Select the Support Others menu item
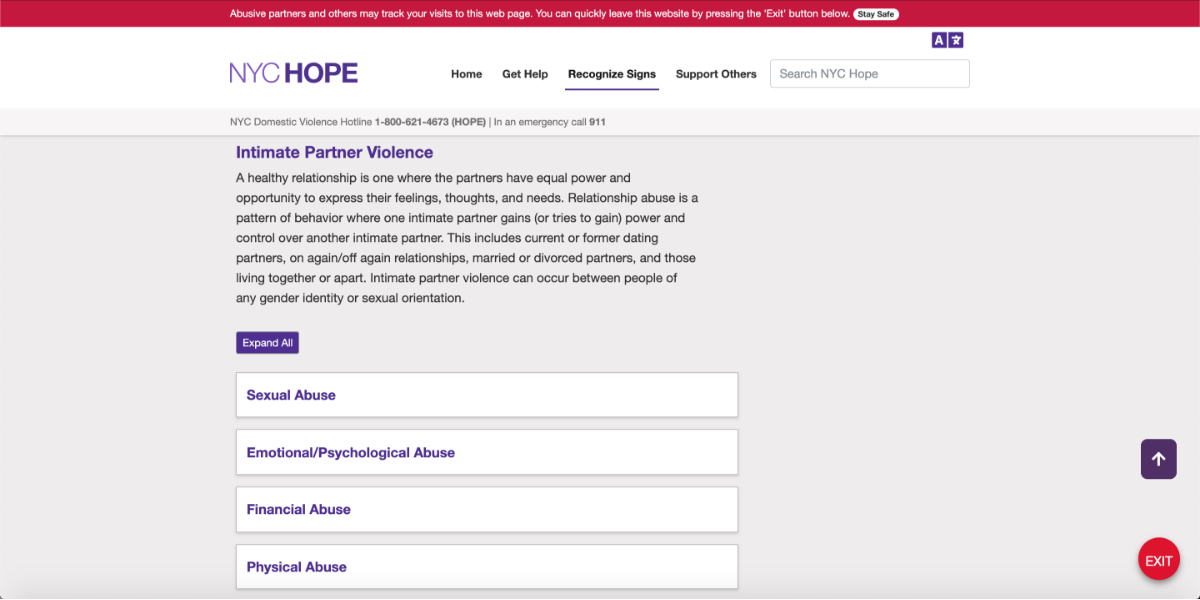 point(716,73)
